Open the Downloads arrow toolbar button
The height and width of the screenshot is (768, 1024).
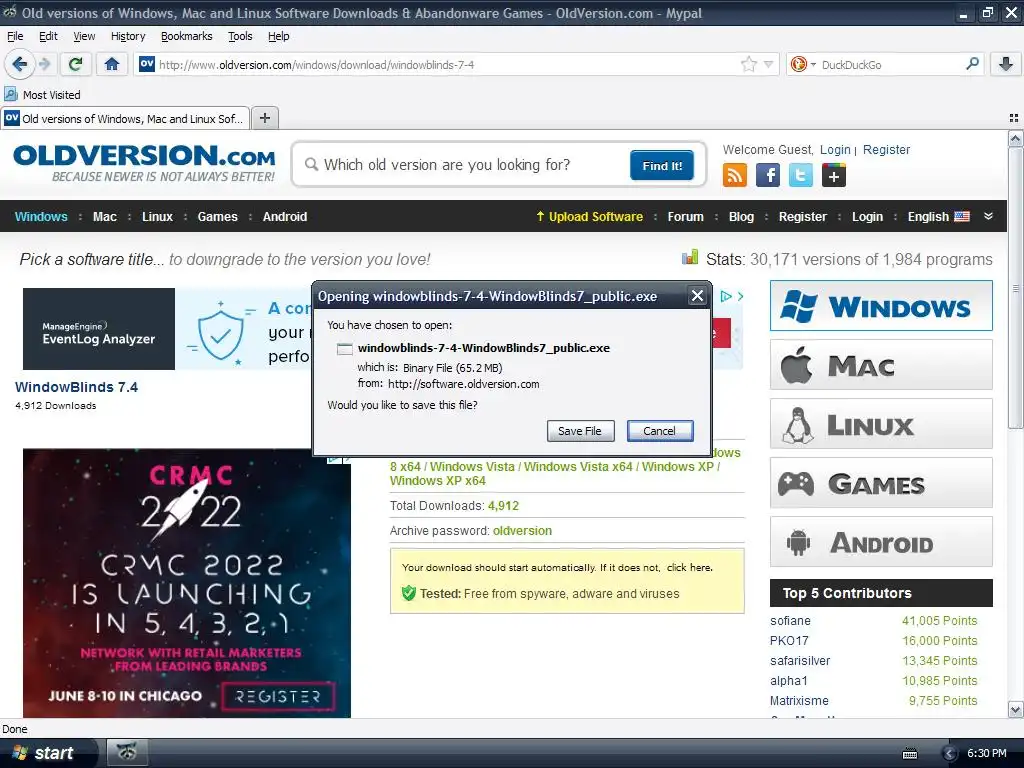coord(1006,64)
